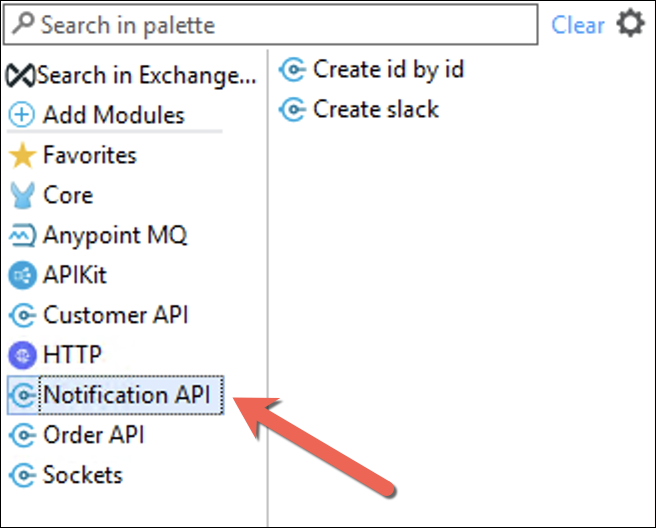Focus the Search in palette field
The image size is (656, 528).
point(270,25)
